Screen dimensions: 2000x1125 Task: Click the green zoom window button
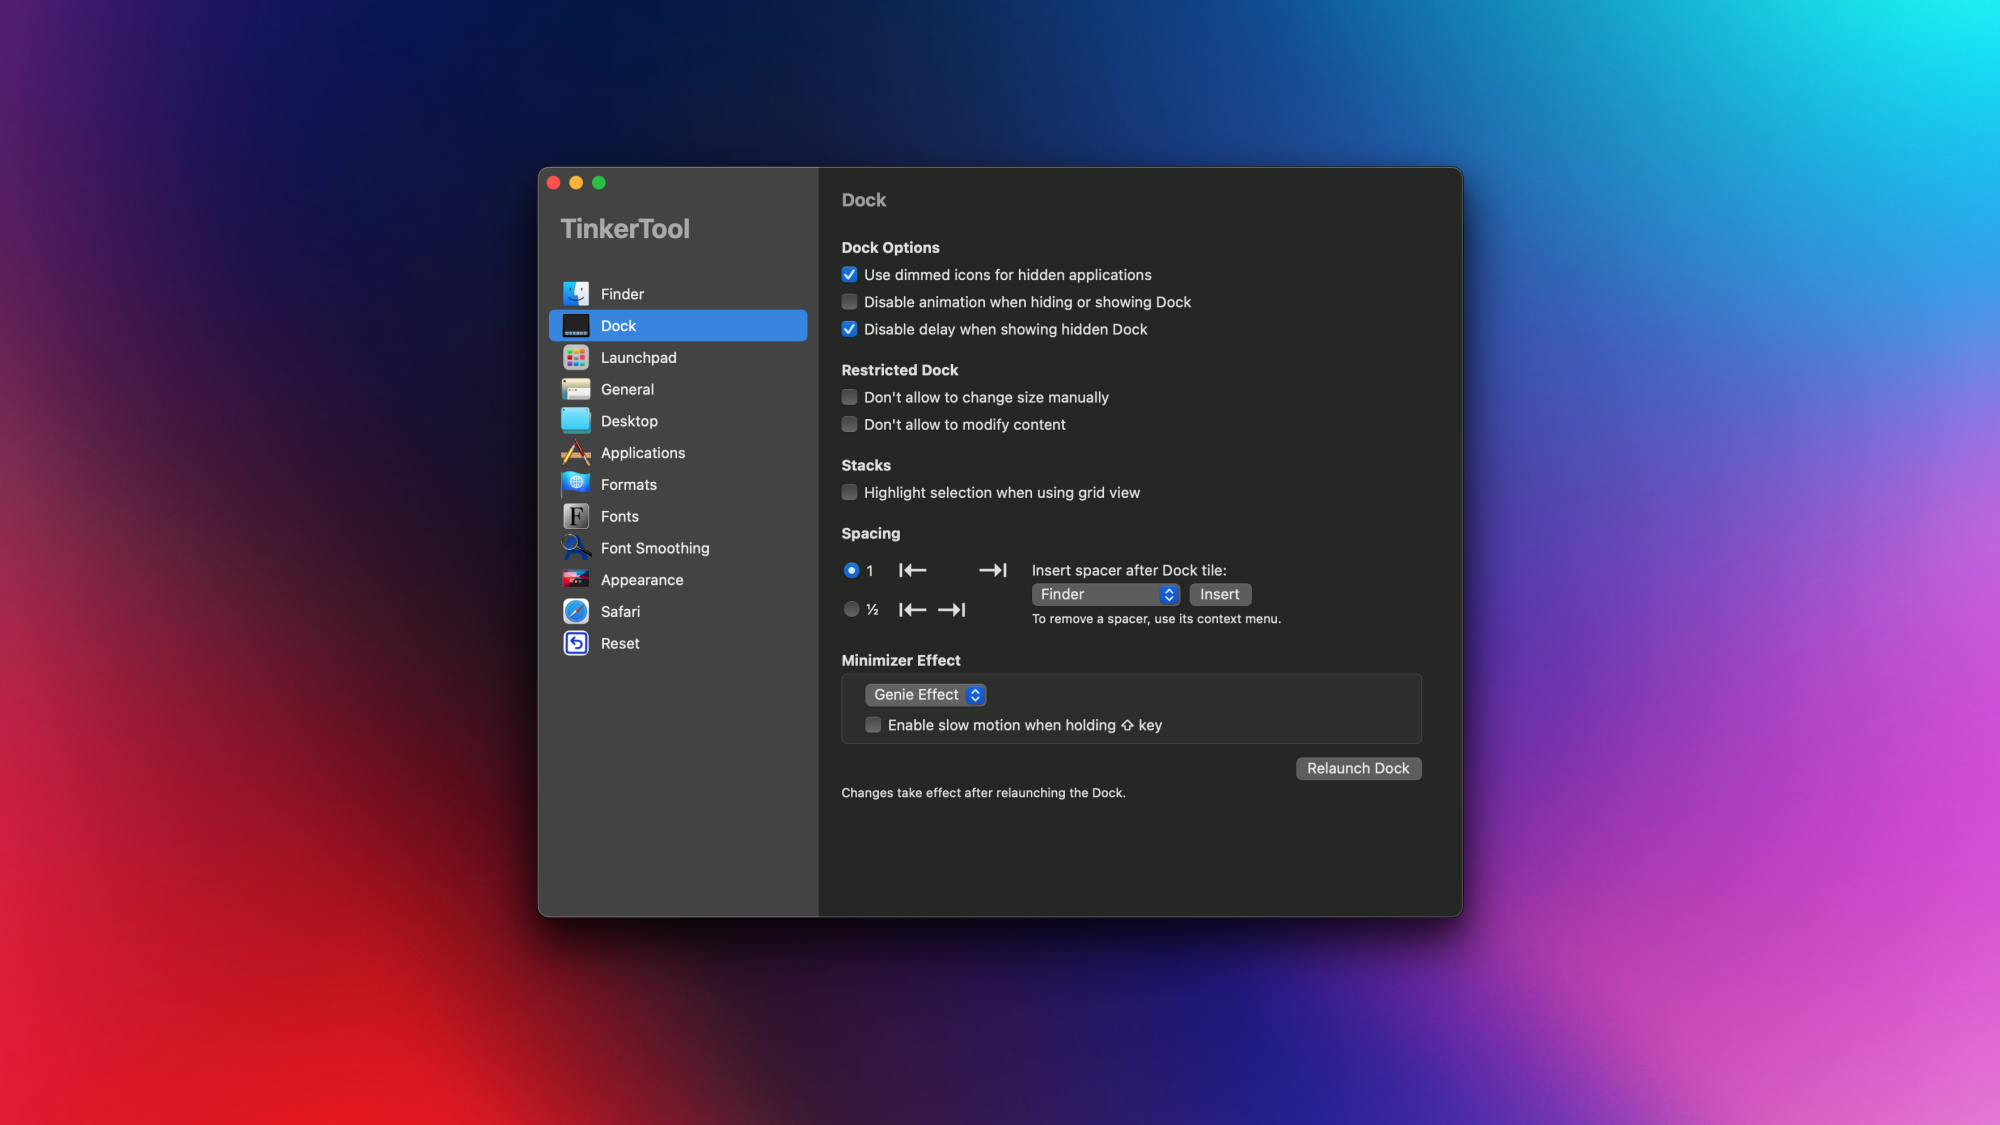click(x=599, y=182)
